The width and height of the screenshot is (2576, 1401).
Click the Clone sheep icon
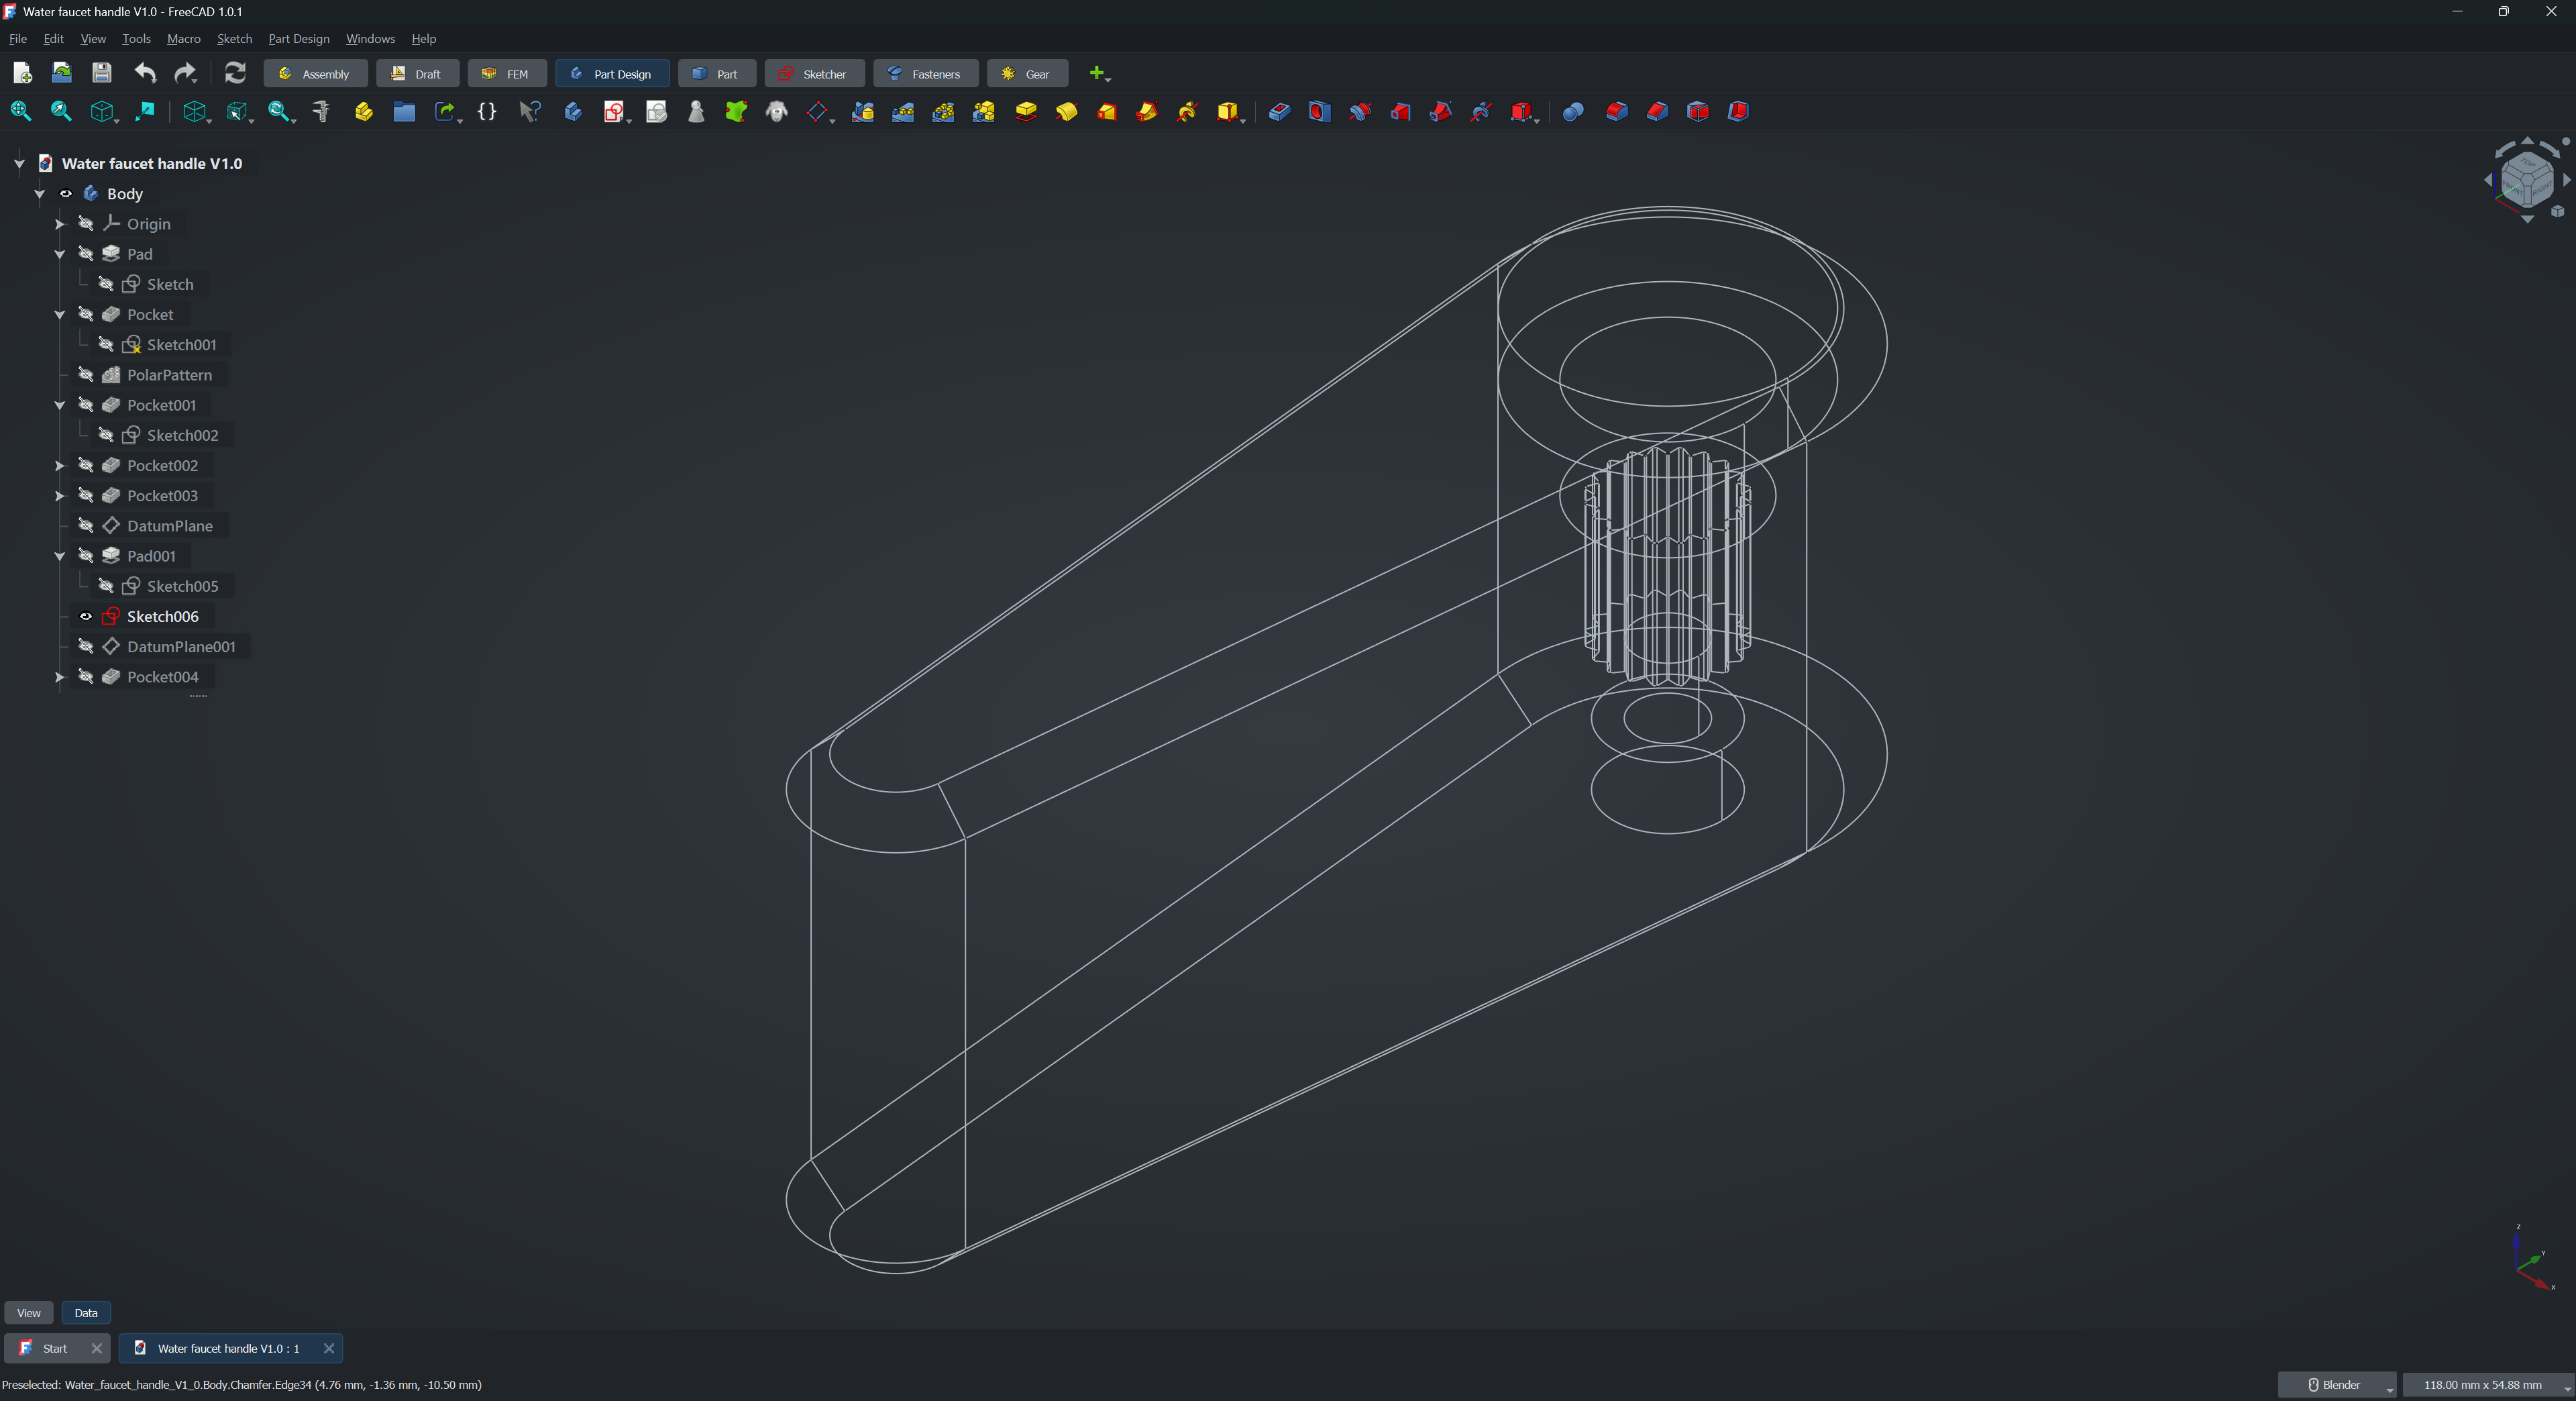[777, 111]
